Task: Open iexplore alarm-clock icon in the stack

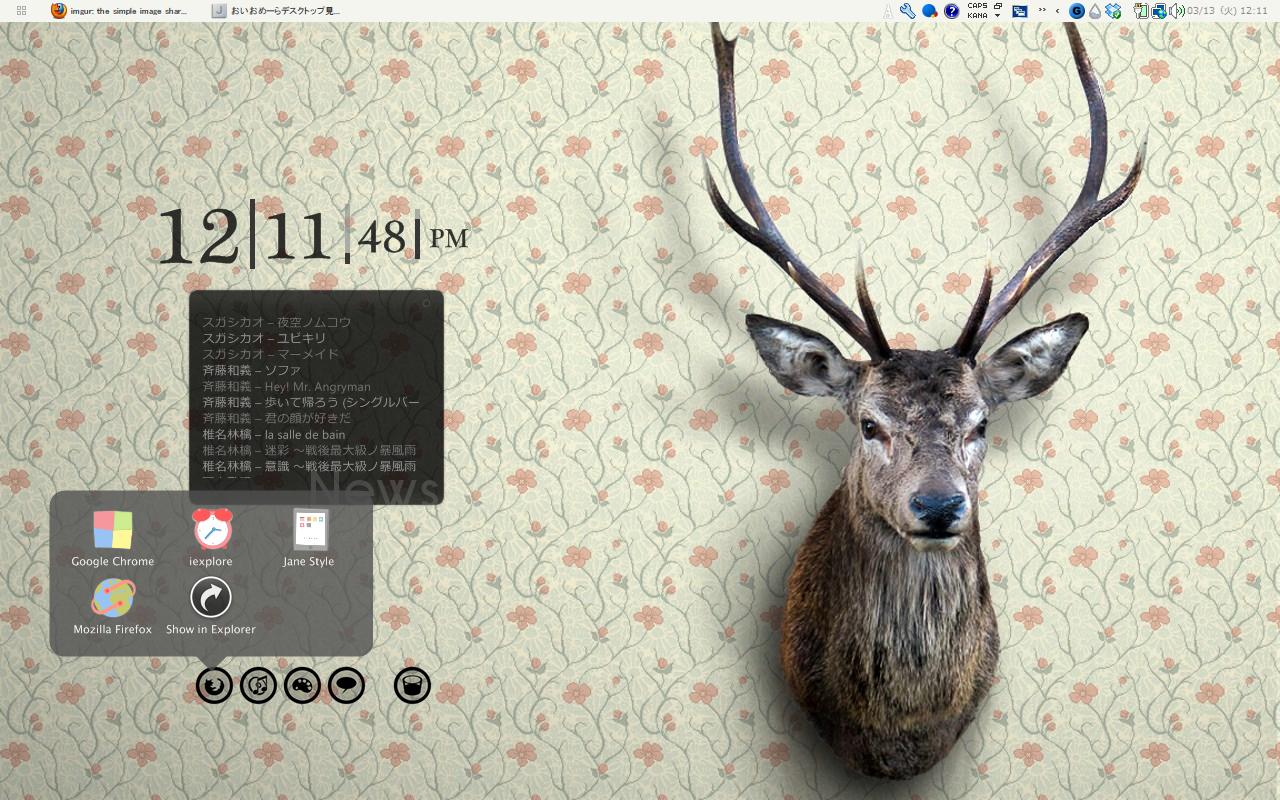Action: [212, 529]
